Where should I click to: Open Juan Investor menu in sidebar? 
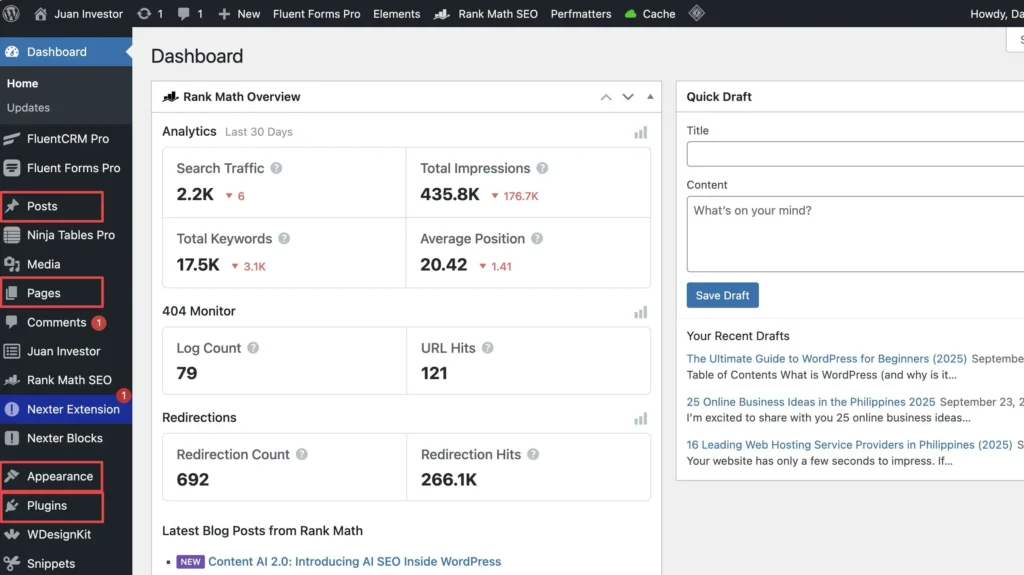click(x=65, y=351)
